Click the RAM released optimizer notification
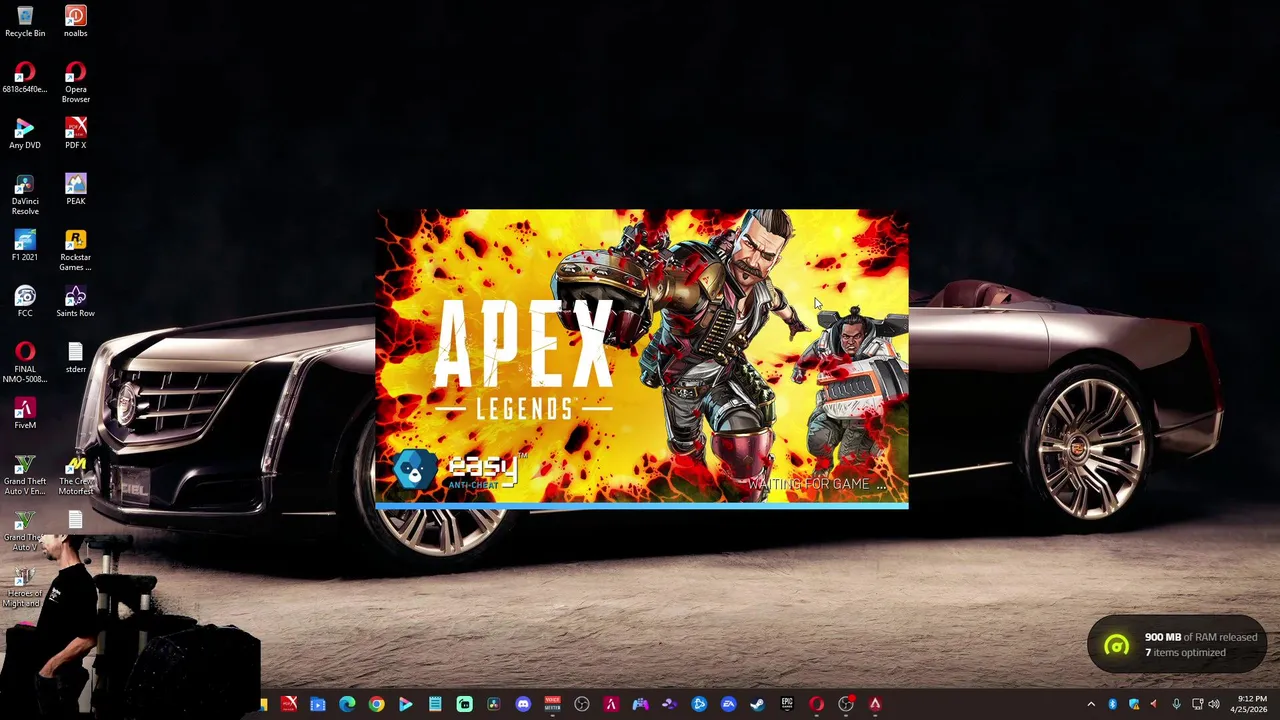This screenshot has height=720, width=1280. (x=1178, y=644)
